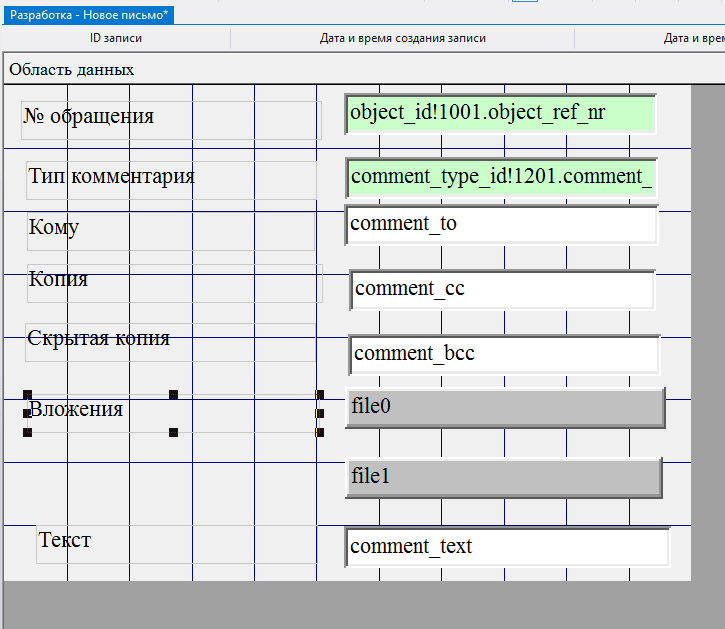
Task: Select the "№ обращения" label
Action: (89, 116)
